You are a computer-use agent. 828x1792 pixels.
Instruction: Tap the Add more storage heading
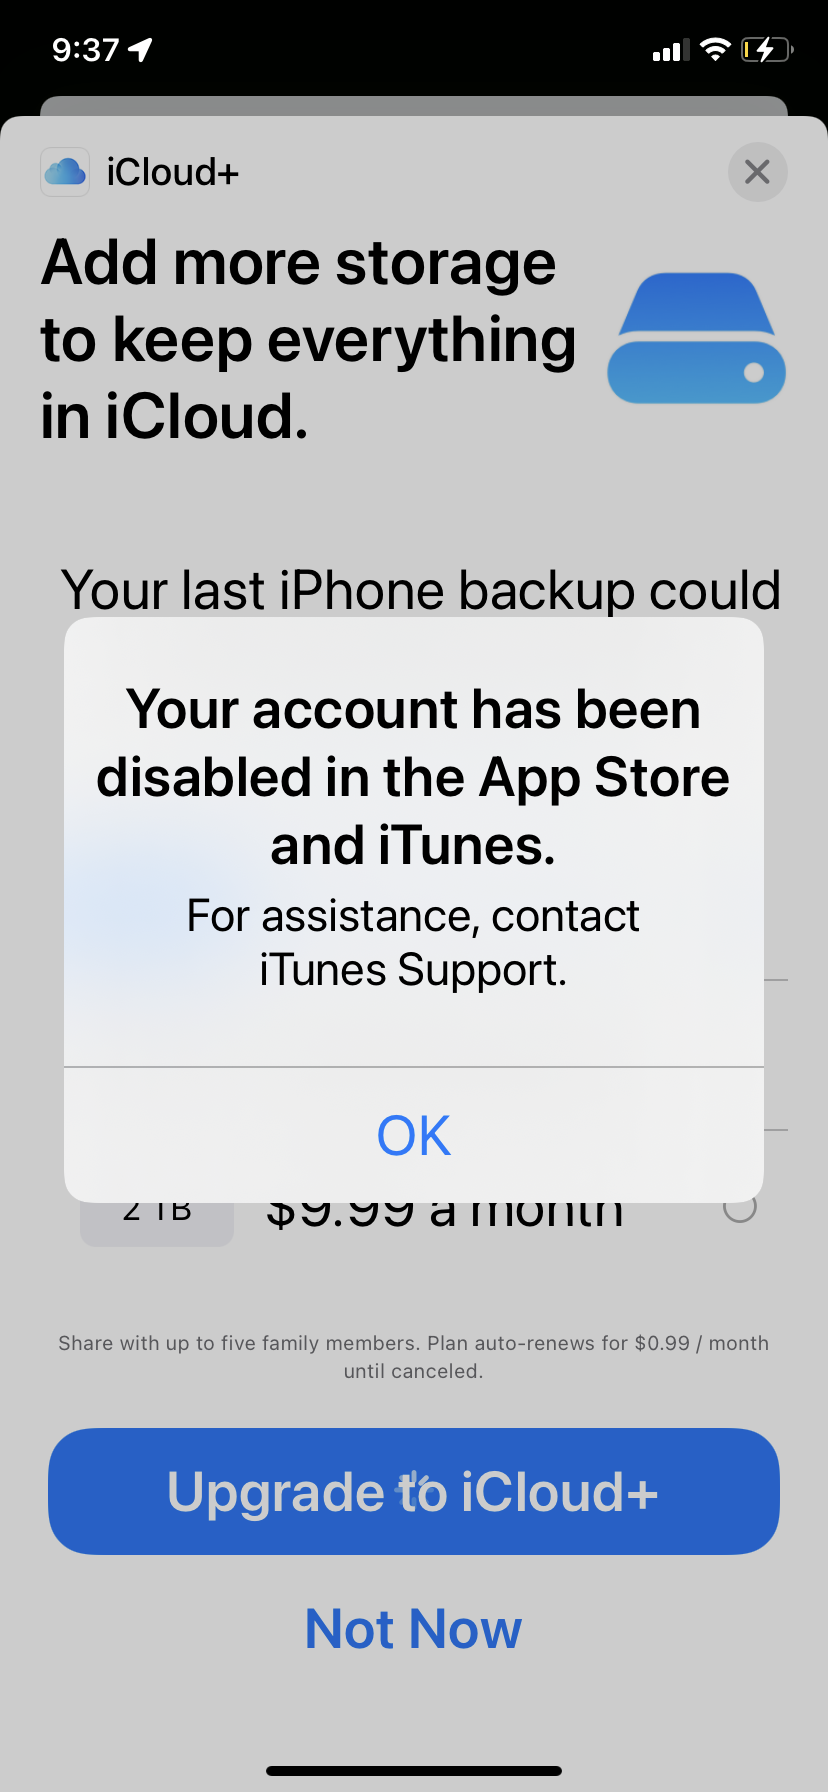click(309, 339)
